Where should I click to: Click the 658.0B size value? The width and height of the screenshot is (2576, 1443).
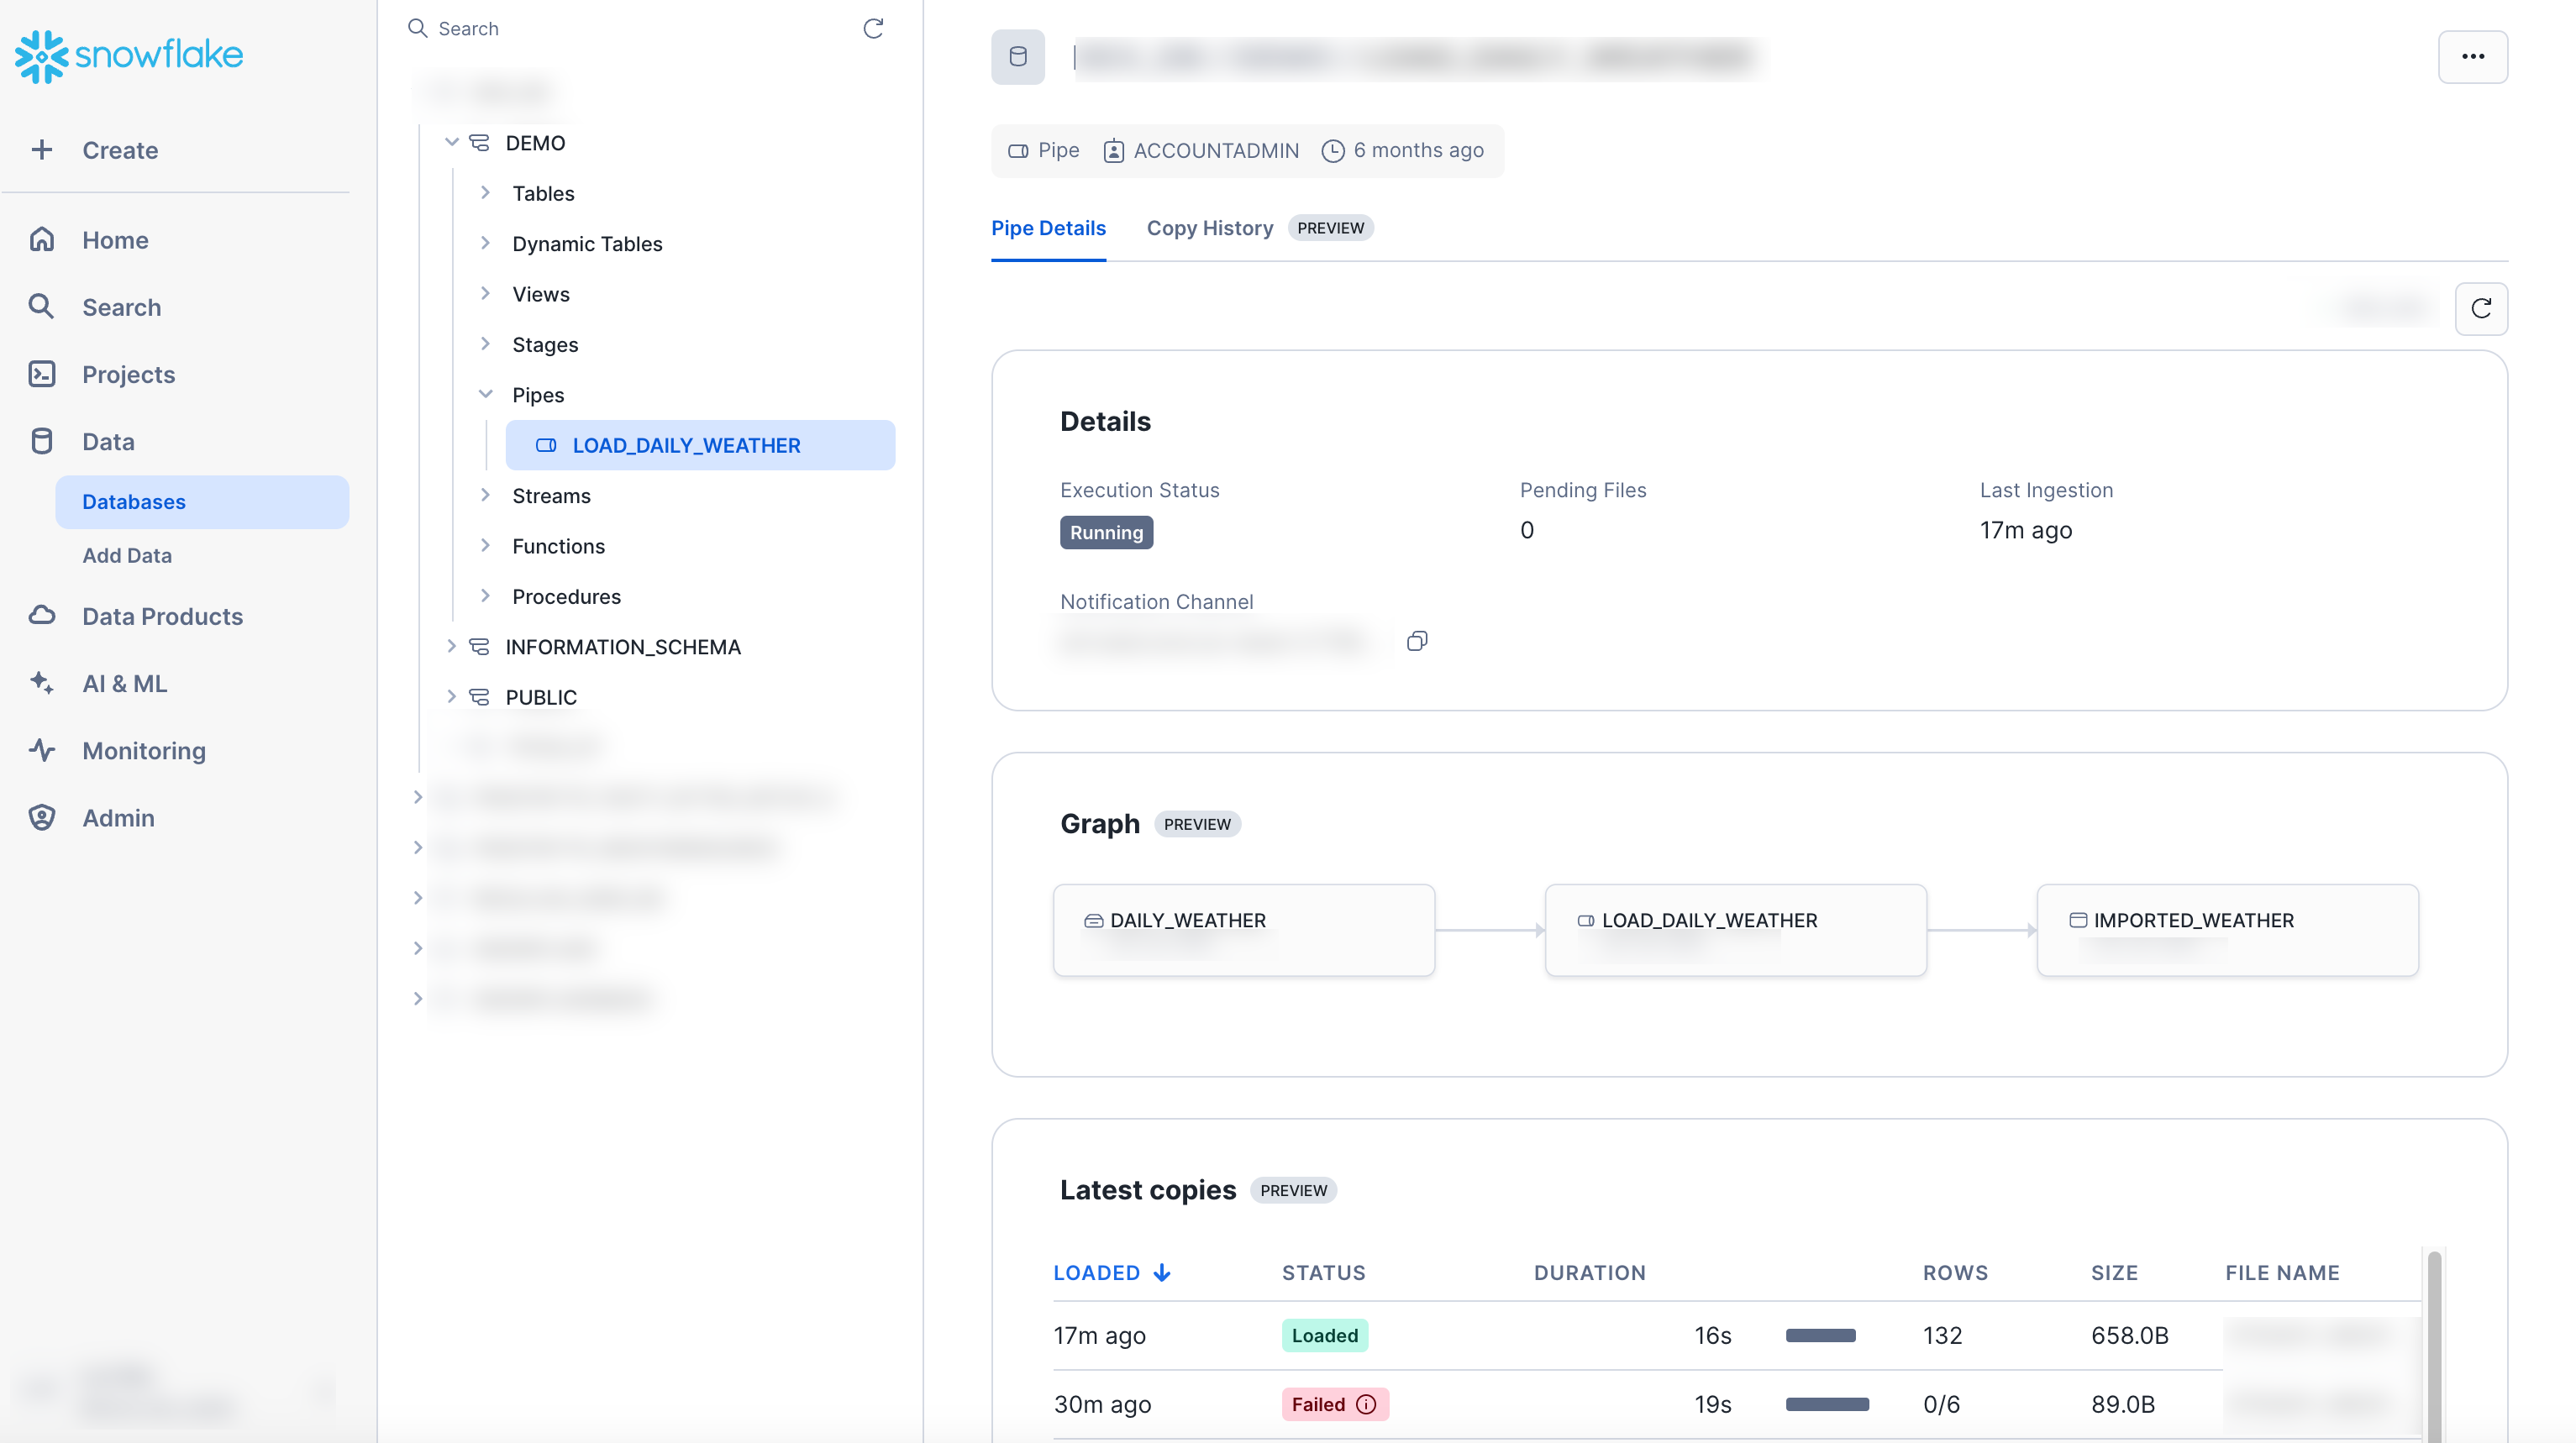pyautogui.click(x=2130, y=1335)
